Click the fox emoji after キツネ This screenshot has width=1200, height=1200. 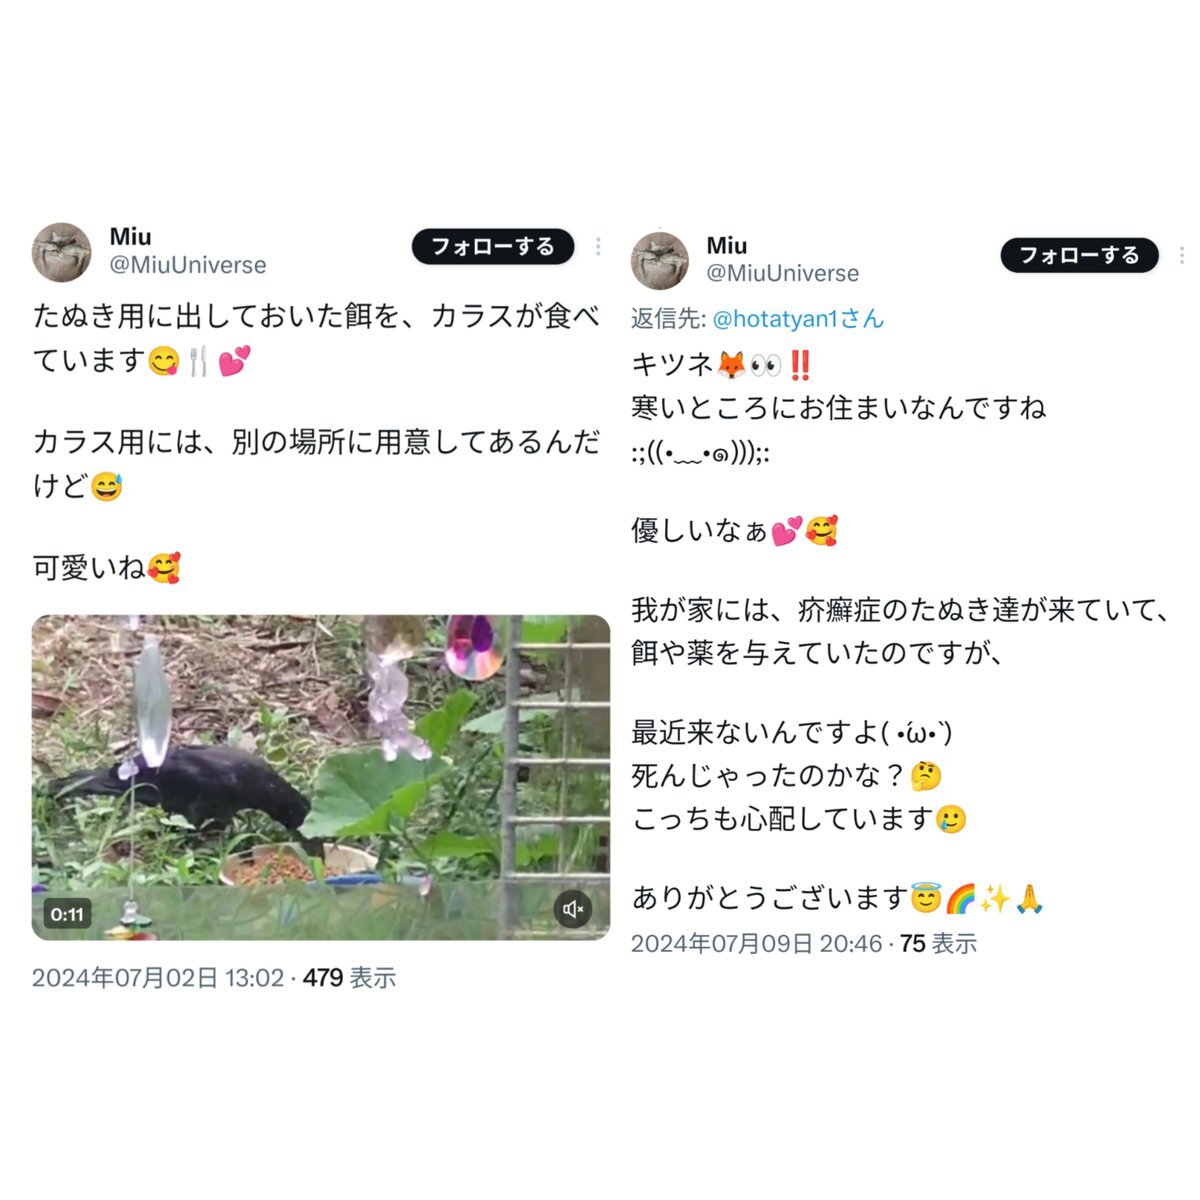pyautogui.click(x=731, y=364)
